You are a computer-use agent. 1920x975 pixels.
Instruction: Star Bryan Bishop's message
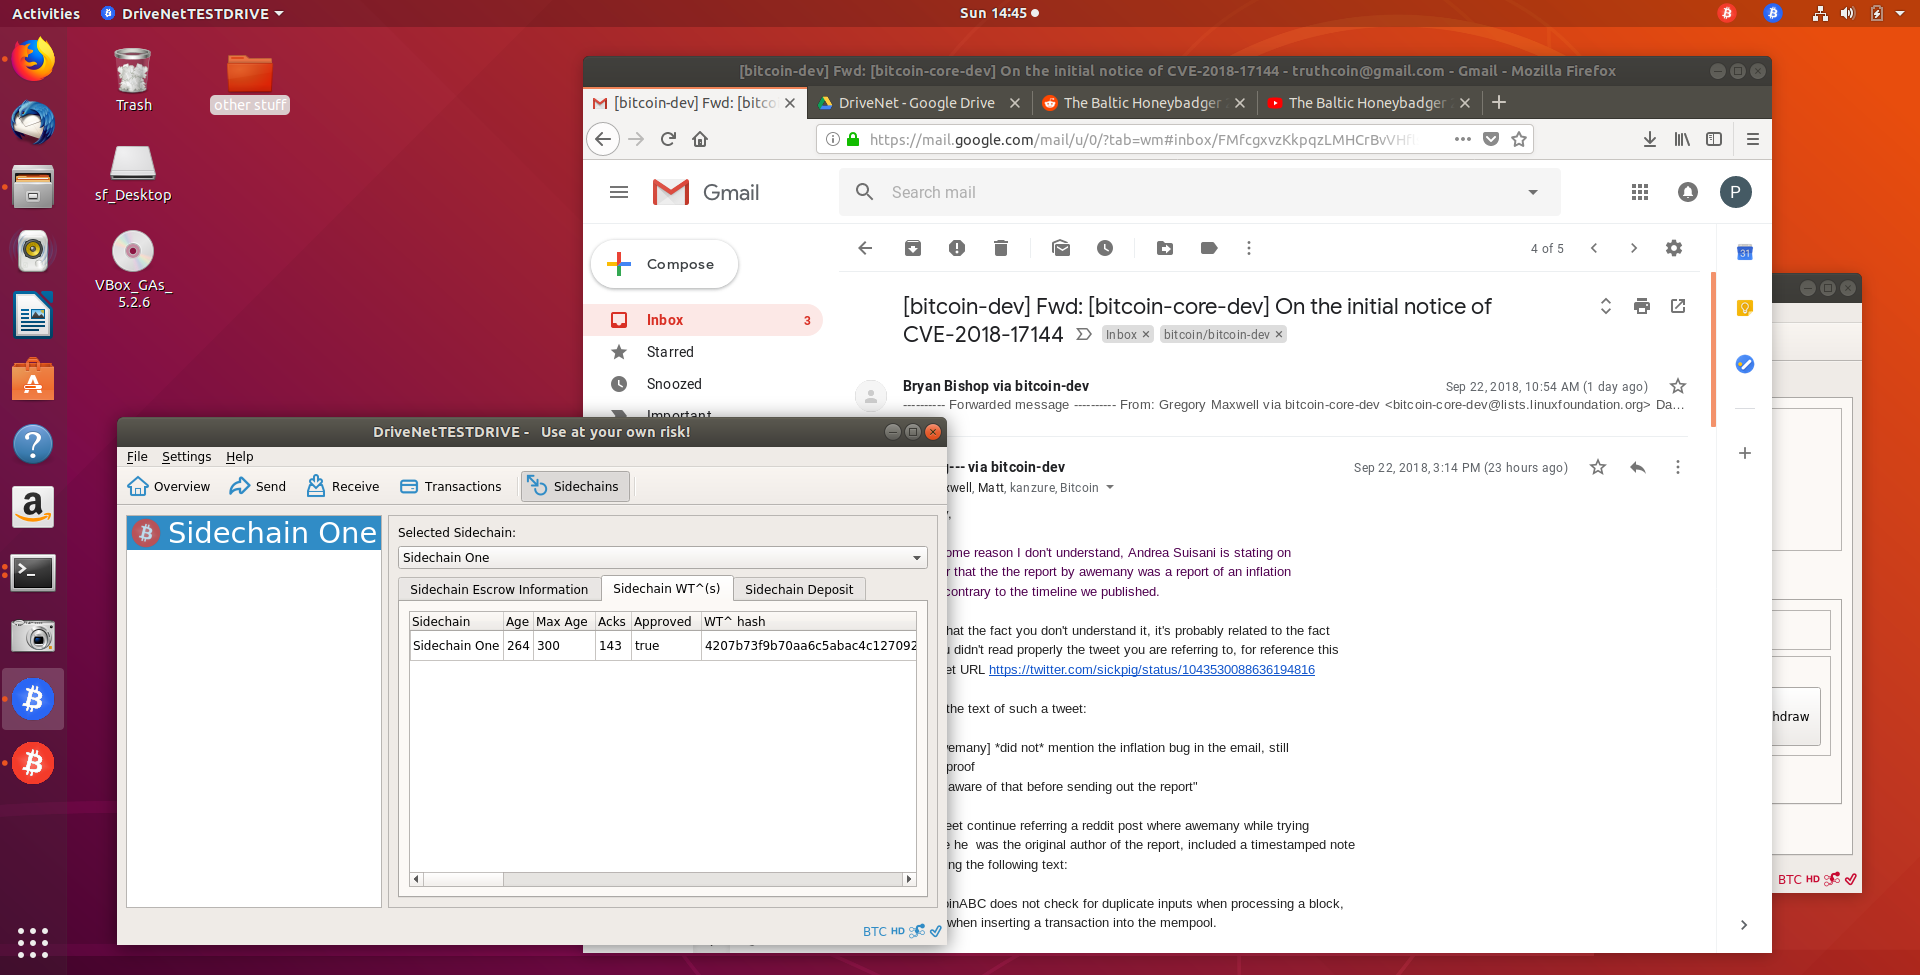point(1678,386)
